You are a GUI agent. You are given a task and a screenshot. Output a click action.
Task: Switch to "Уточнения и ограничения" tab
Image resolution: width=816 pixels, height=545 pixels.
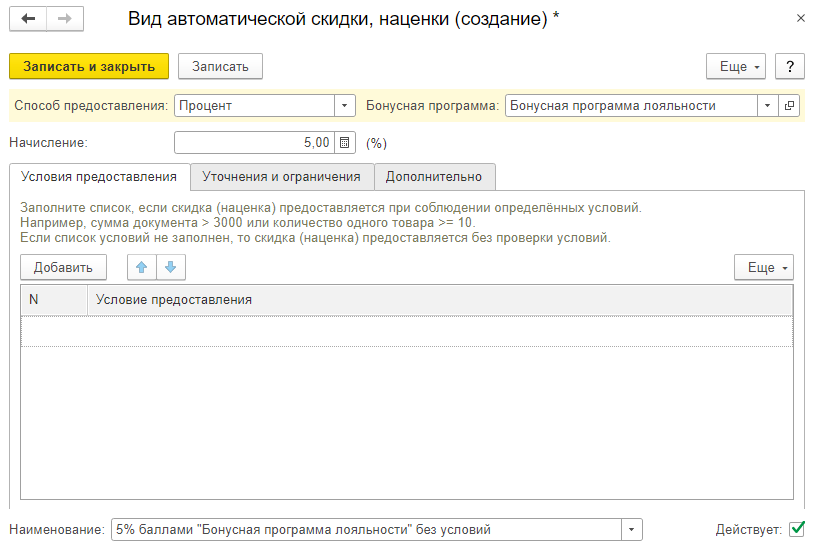(282, 177)
